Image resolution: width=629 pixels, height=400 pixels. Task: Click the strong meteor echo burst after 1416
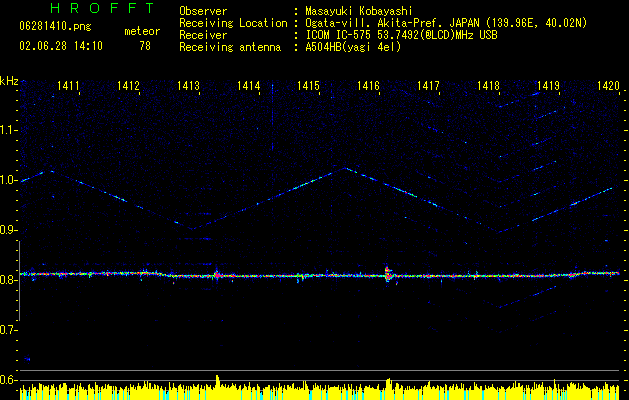tap(388, 274)
